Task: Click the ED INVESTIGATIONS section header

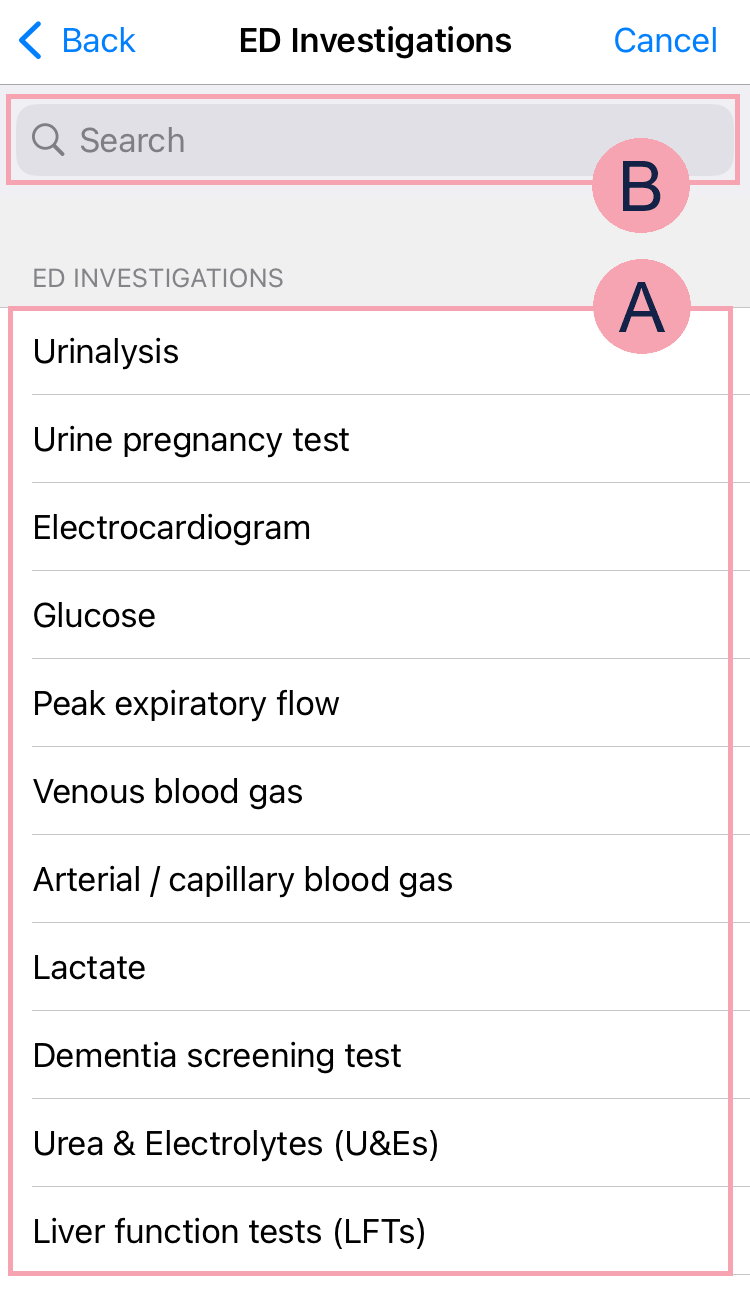Action: (x=158, y=278)
